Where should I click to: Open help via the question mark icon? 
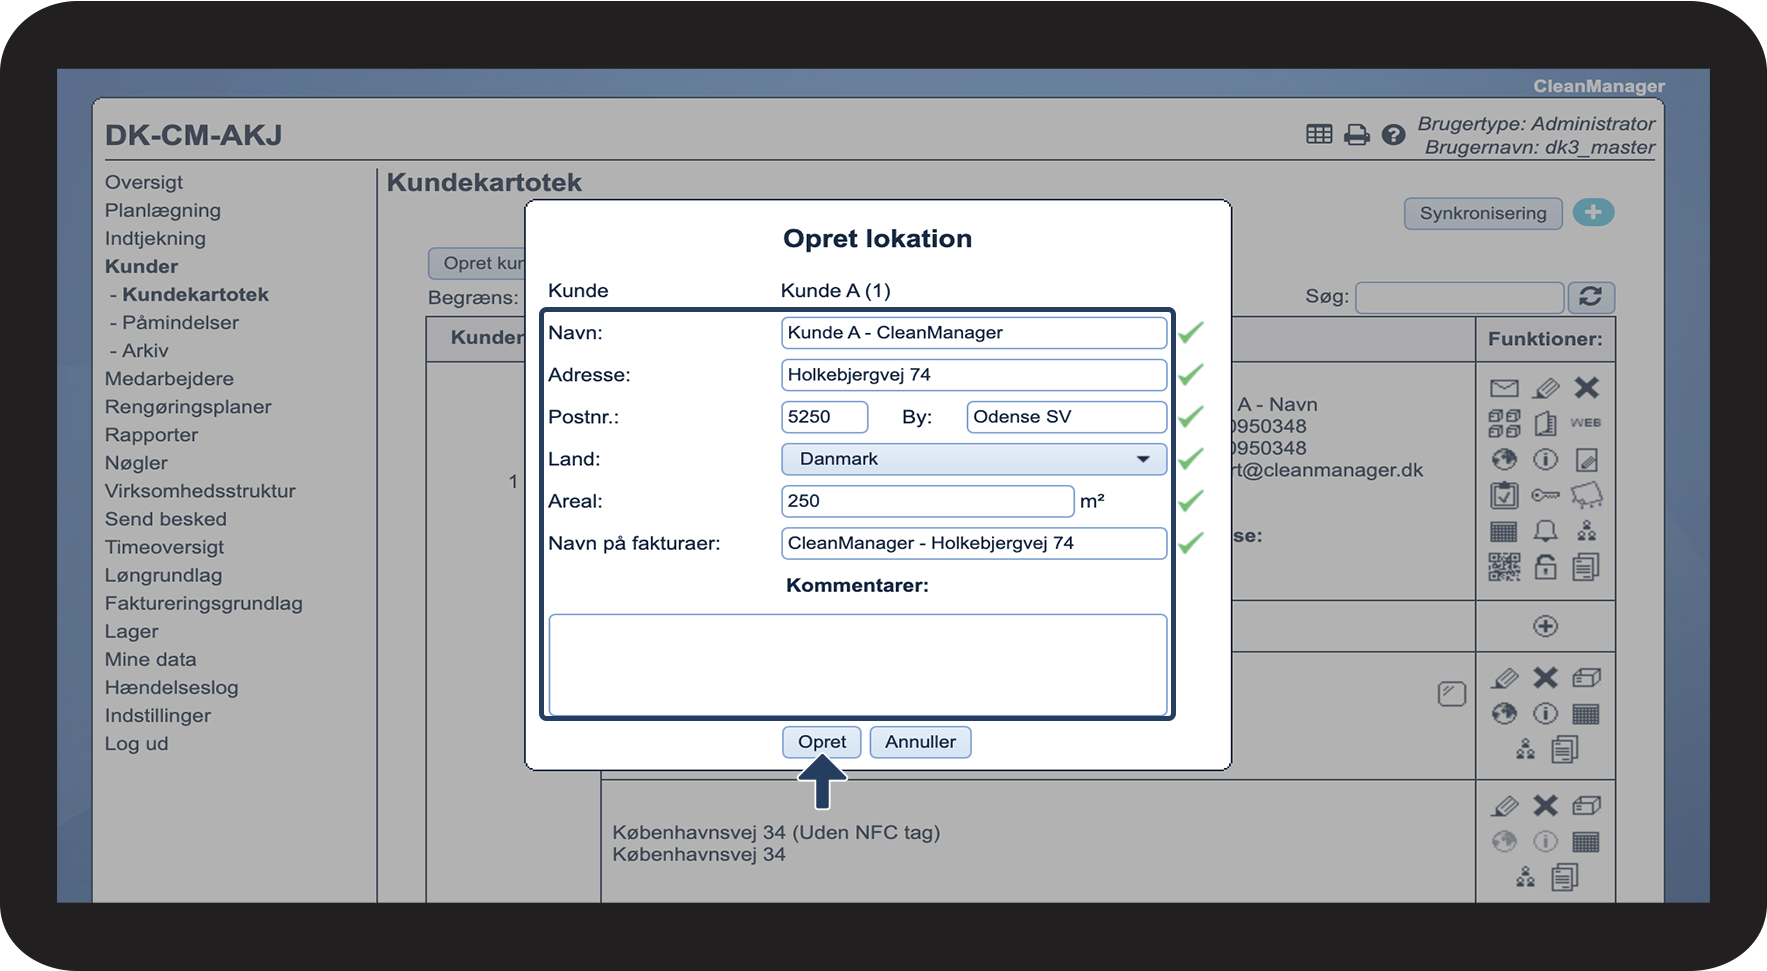point(1393,134)
